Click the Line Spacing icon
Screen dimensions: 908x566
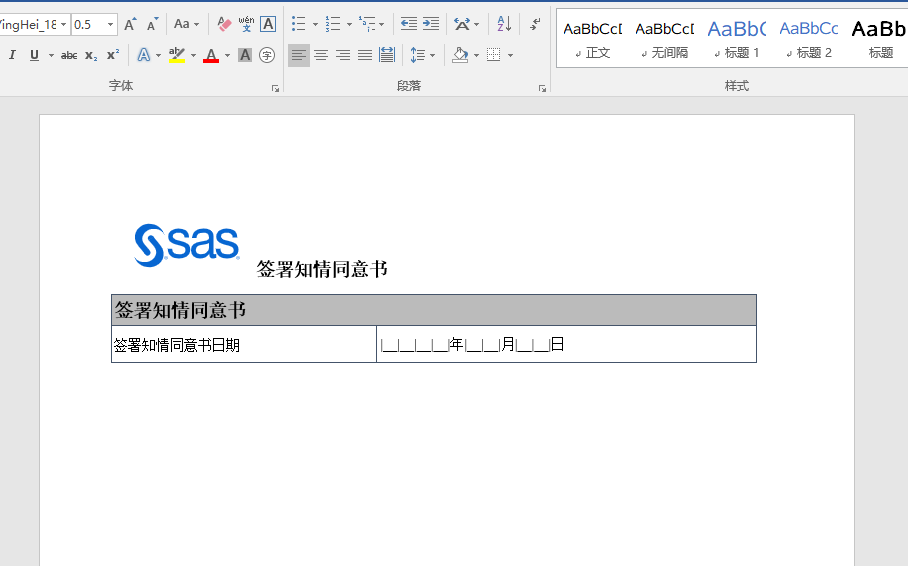[418, 55]
